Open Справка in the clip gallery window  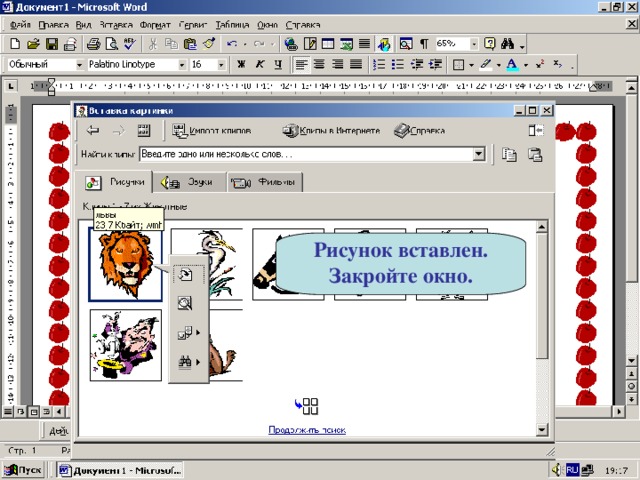(x=420, y=131)
